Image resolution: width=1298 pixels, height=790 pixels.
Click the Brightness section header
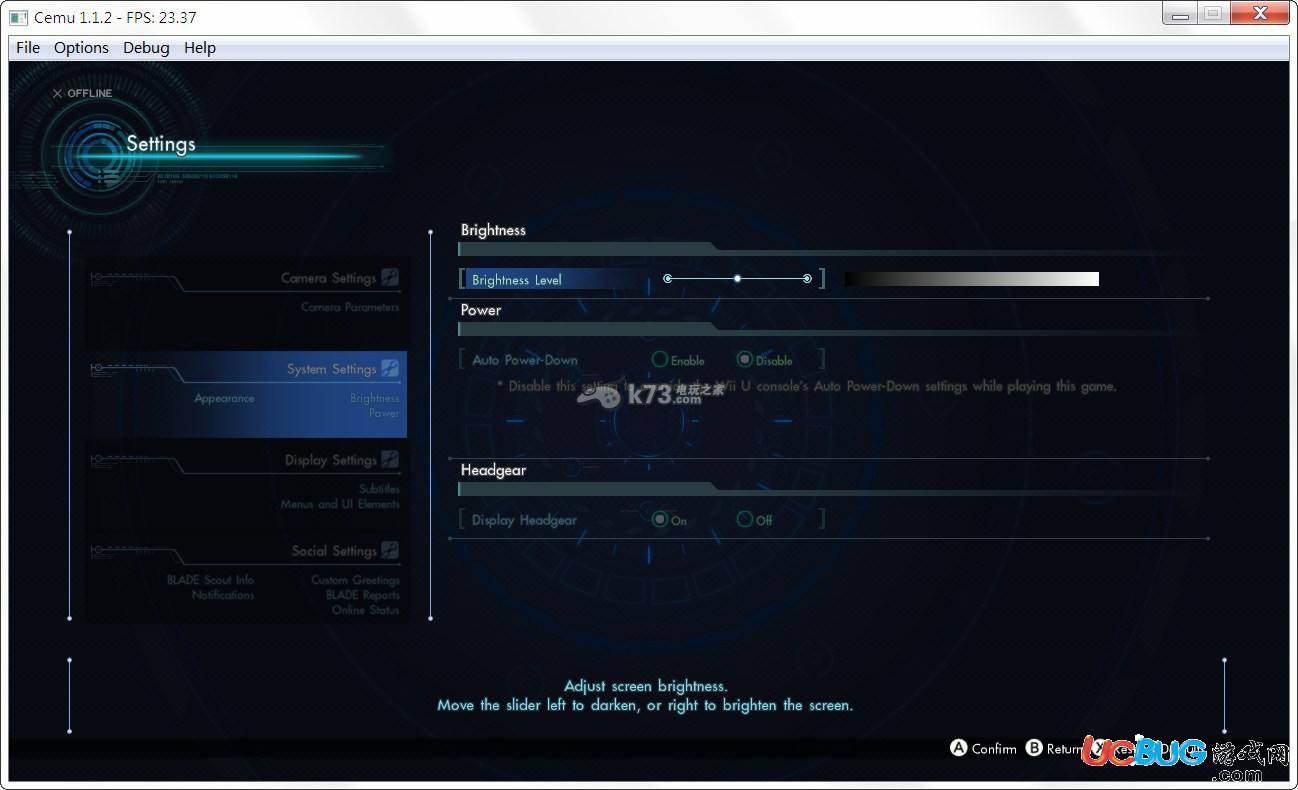(x=493, y=230)
